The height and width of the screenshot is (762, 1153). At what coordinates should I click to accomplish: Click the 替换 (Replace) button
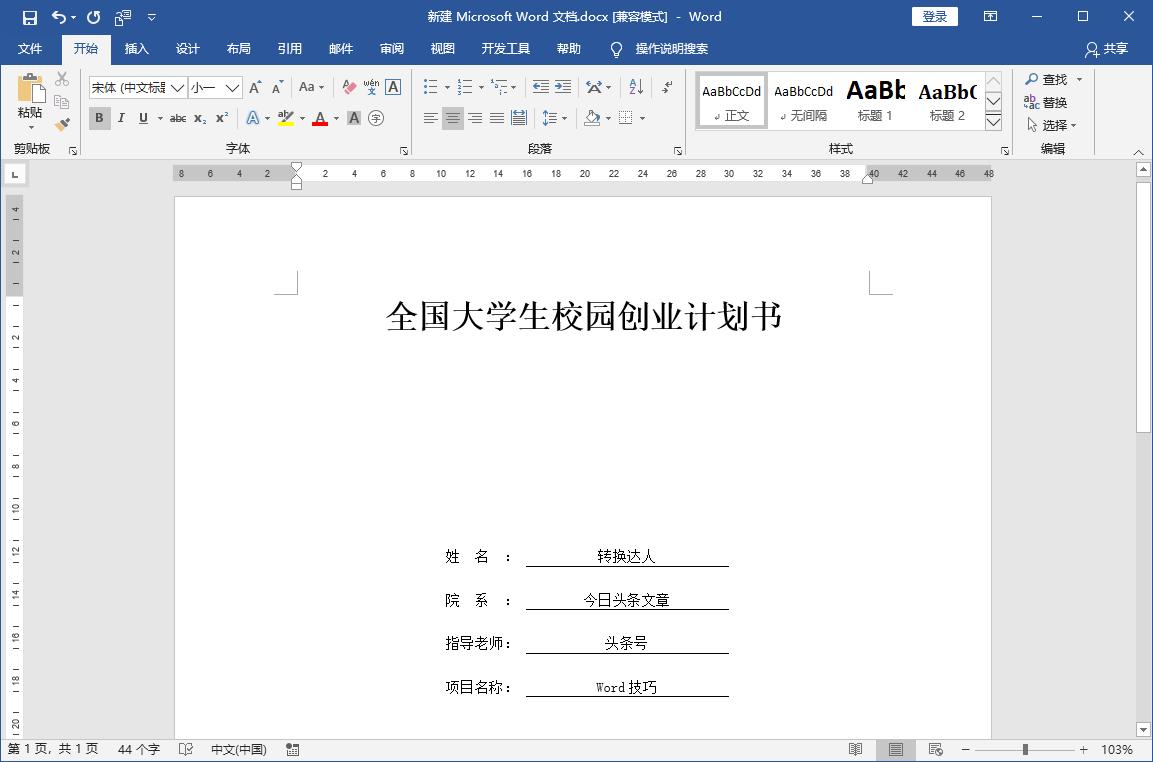tap(1046, 102)
